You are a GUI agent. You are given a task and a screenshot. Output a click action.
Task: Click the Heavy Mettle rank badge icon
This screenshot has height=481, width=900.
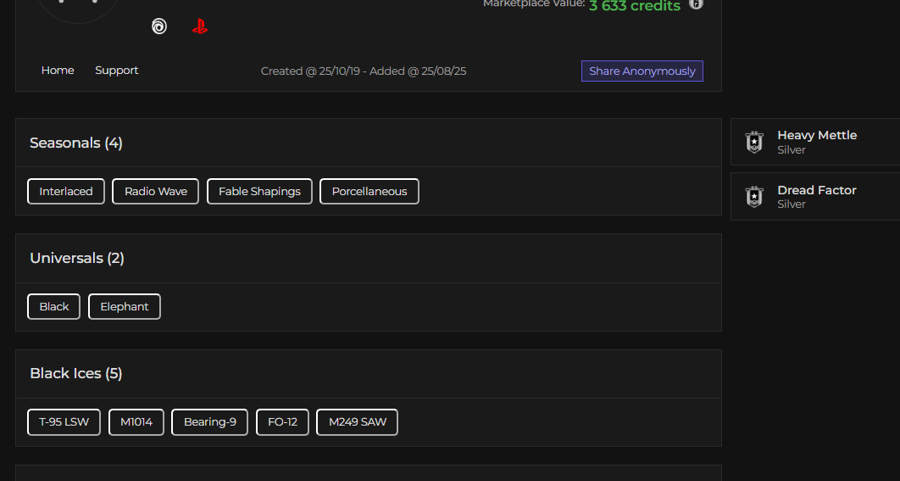pyautogui.click(x=754, y=142)
